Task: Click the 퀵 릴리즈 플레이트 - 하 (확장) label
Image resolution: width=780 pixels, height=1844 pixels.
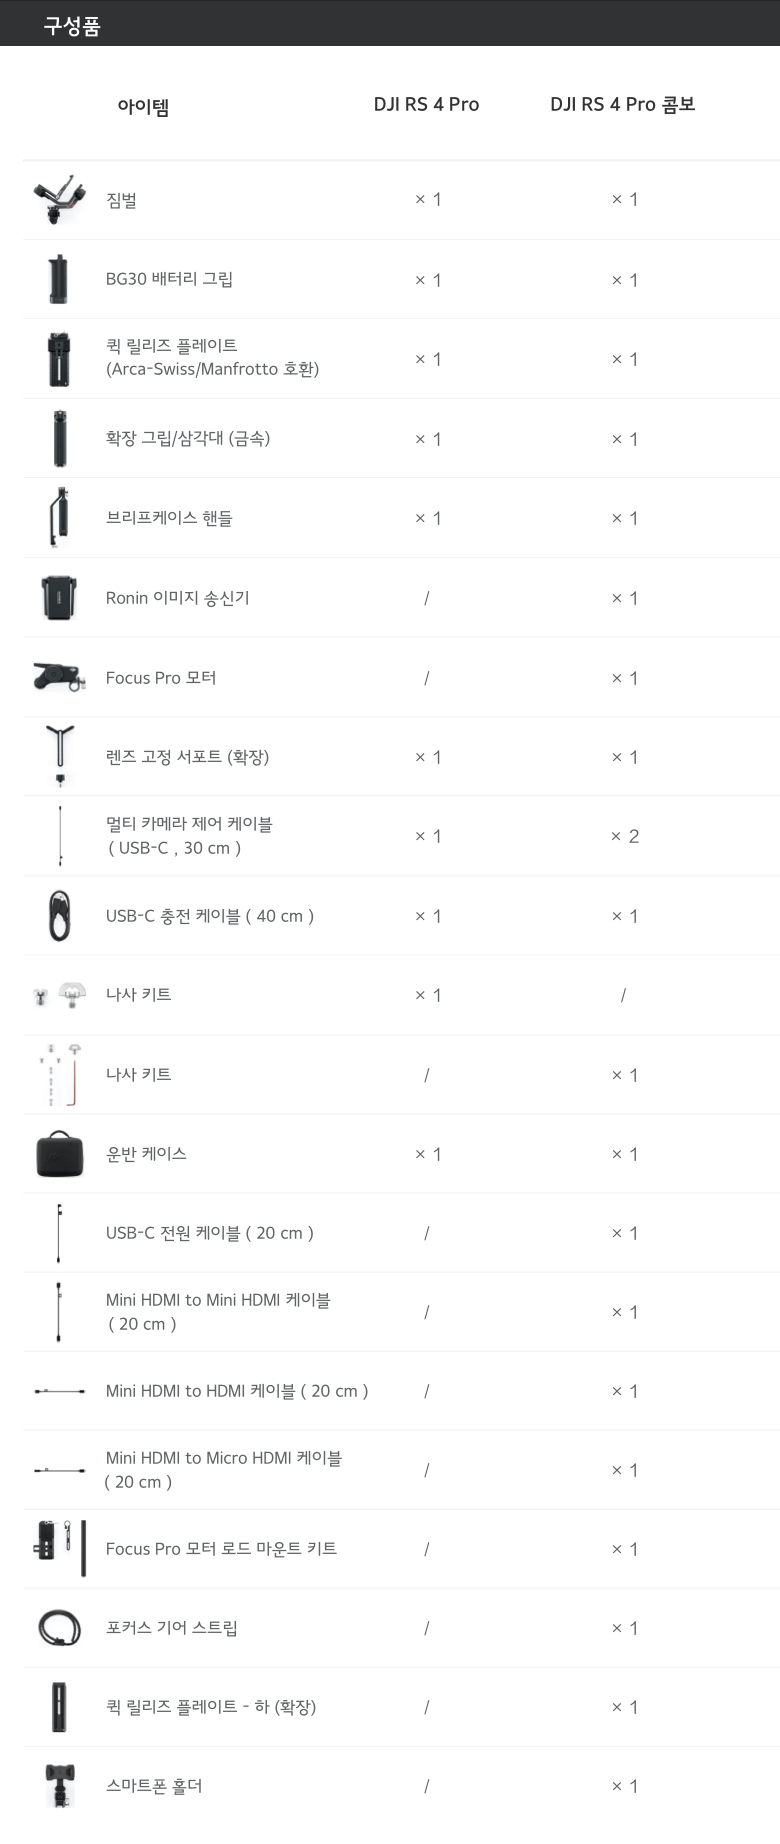Action: (211, 1707)
